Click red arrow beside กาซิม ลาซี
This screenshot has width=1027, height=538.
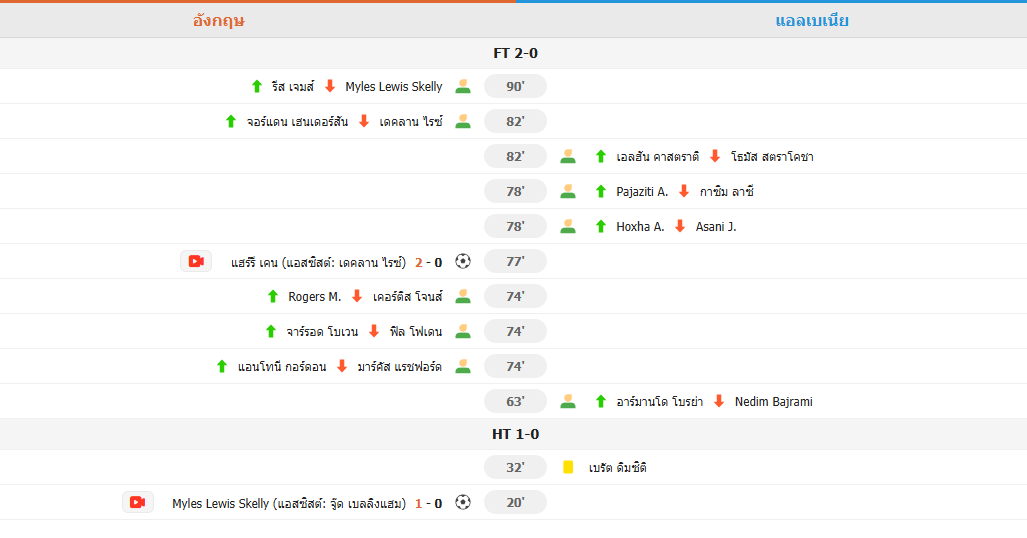point(684,191)
